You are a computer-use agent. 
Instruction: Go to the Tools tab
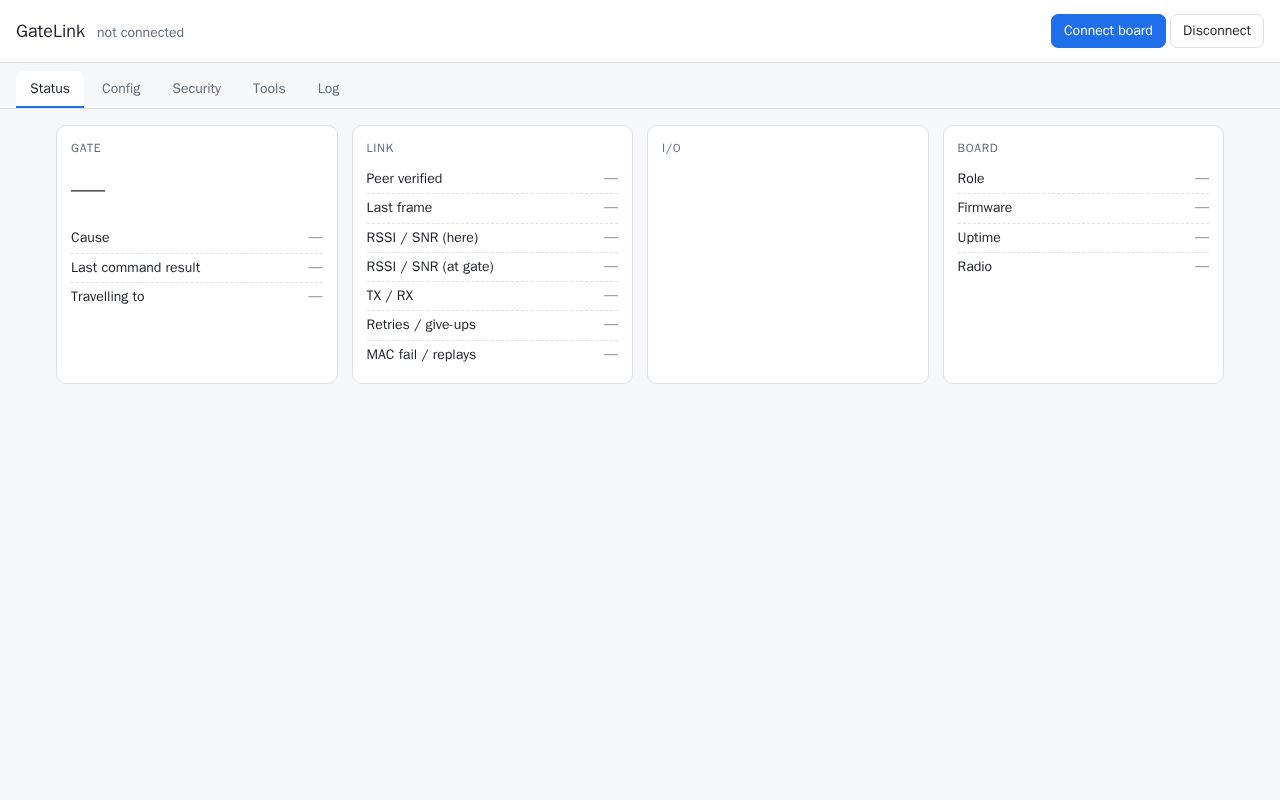[269, 89]
